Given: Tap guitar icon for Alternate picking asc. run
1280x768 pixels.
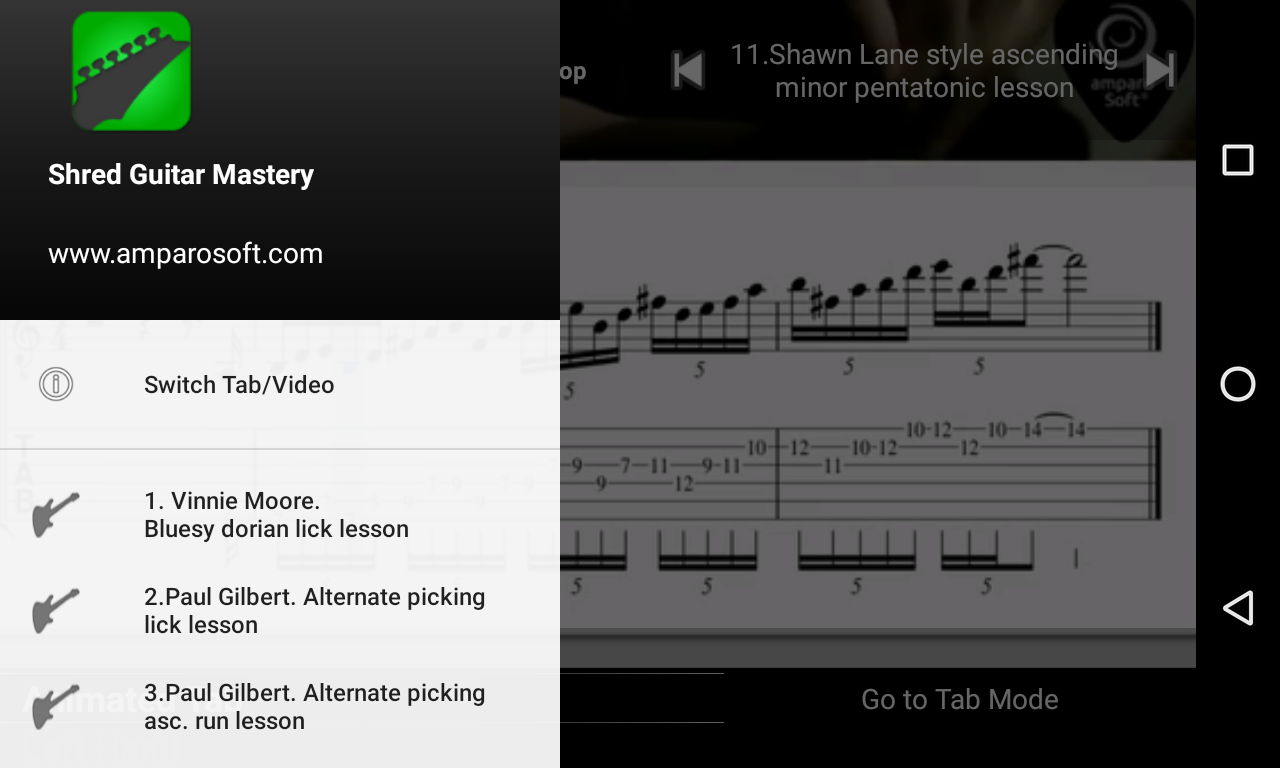Looking at the screenshot, I should (56, 706).
